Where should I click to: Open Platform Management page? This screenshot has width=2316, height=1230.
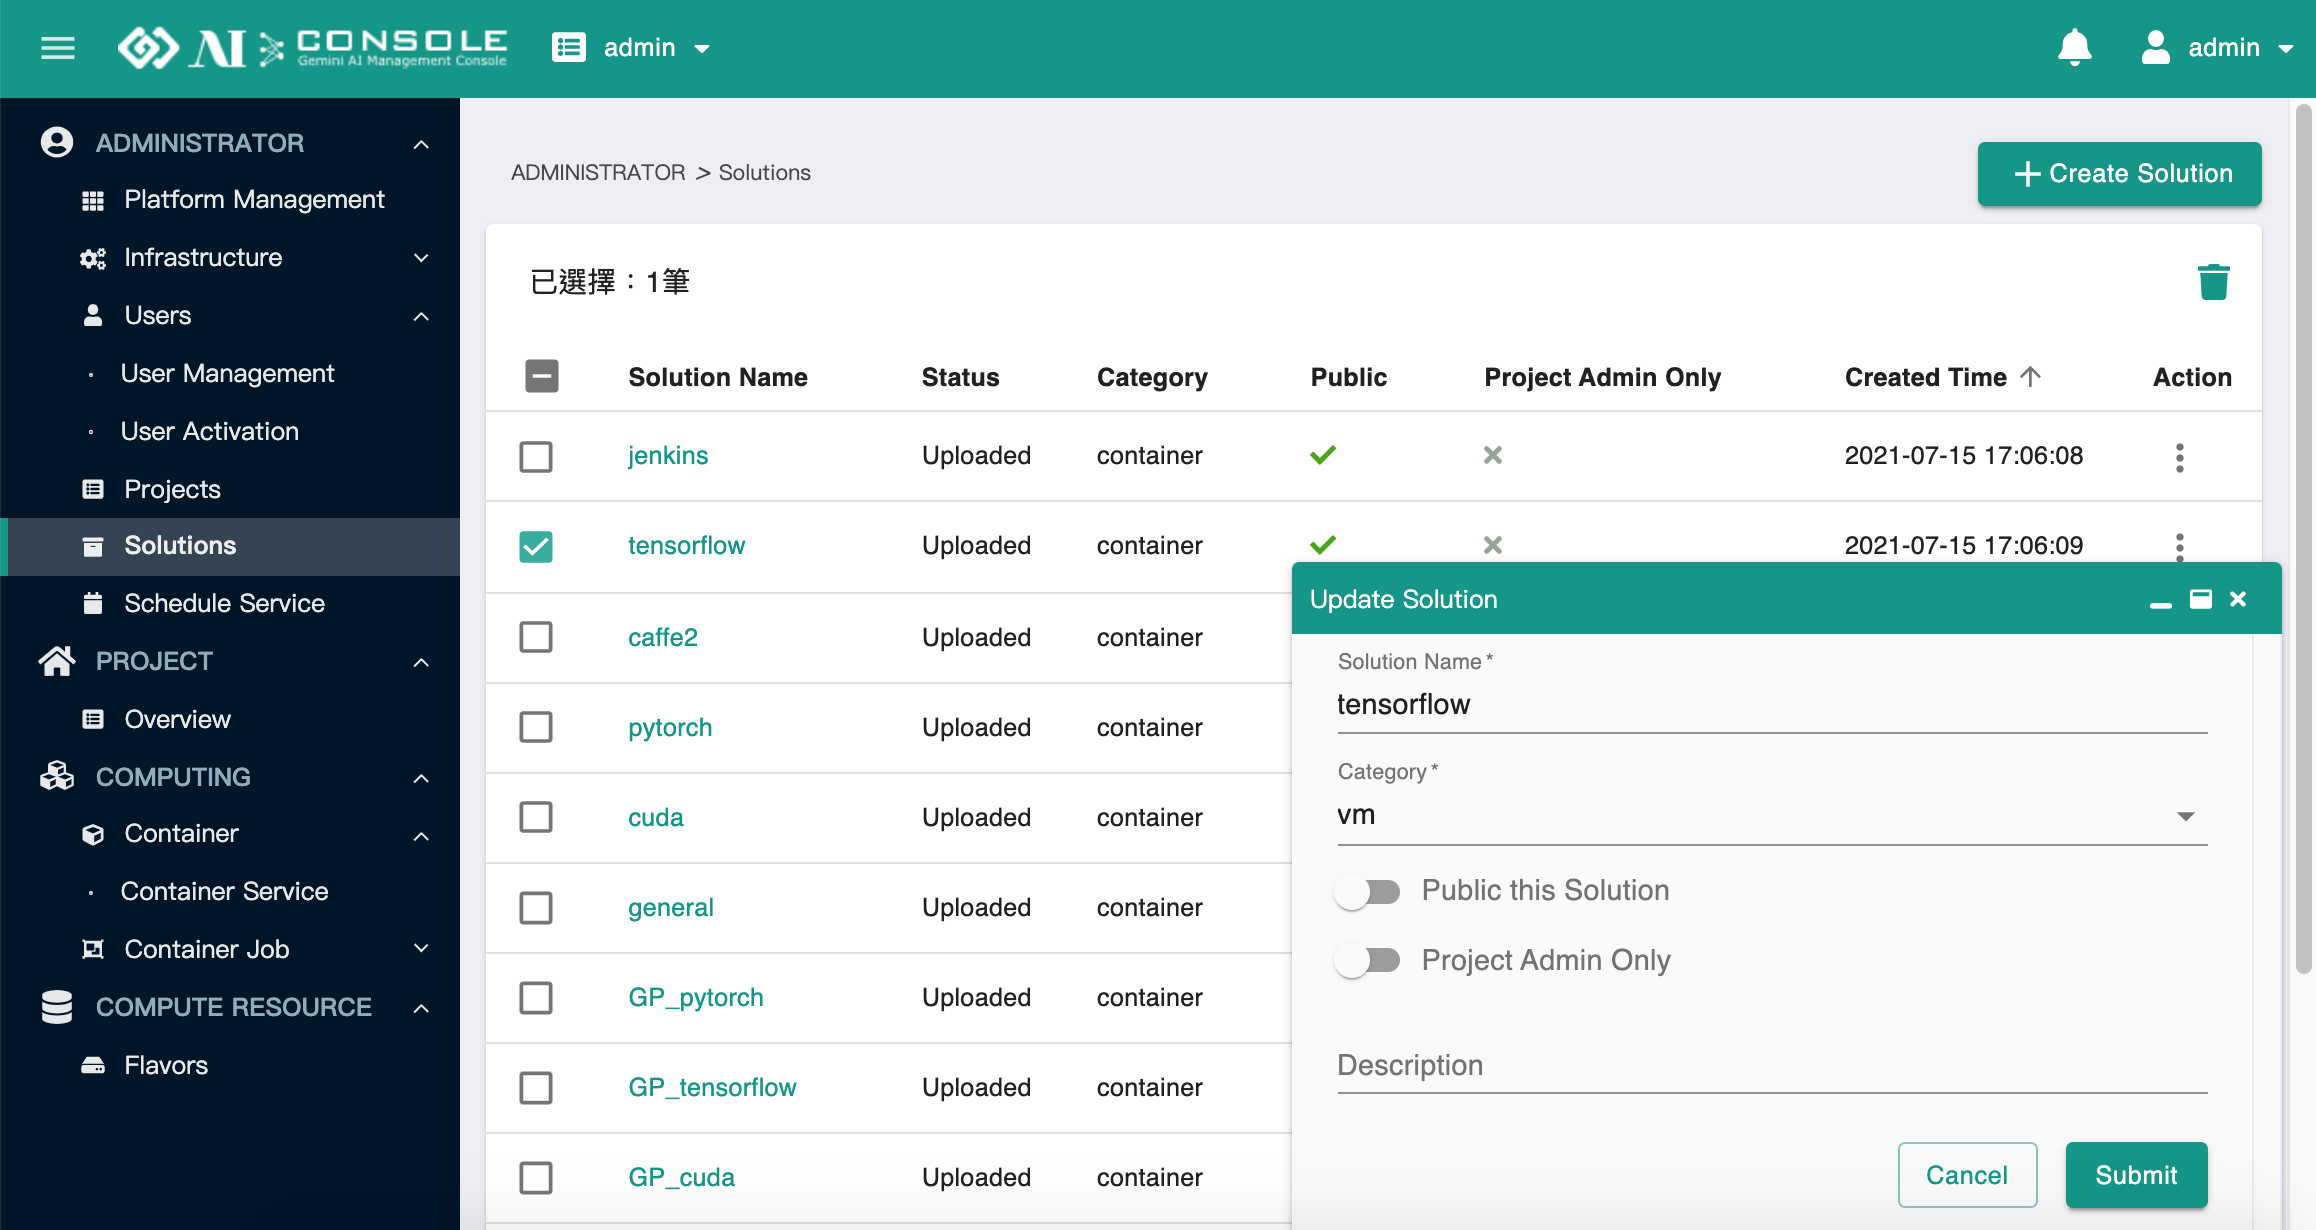point(254,200)
